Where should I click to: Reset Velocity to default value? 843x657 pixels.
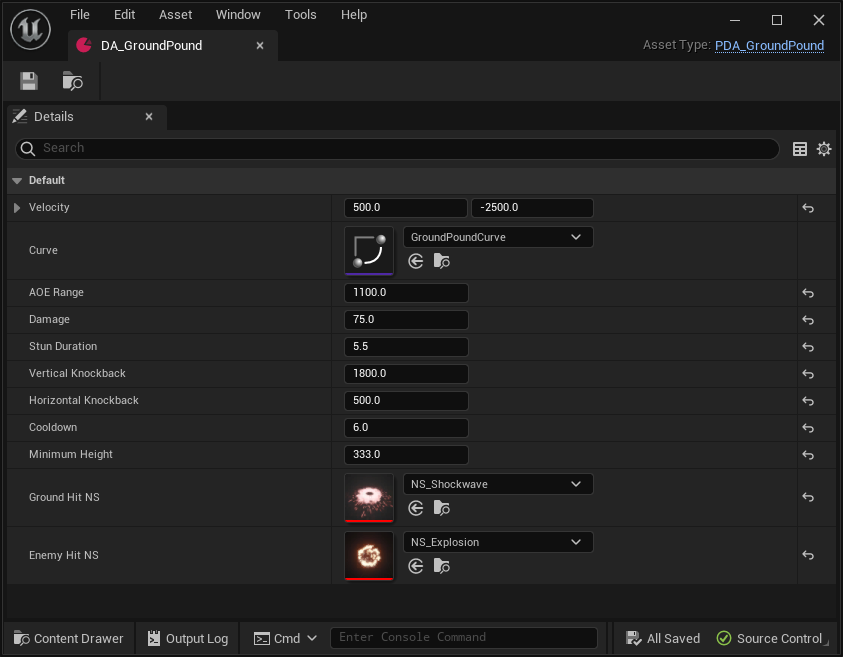pos(808,208)
